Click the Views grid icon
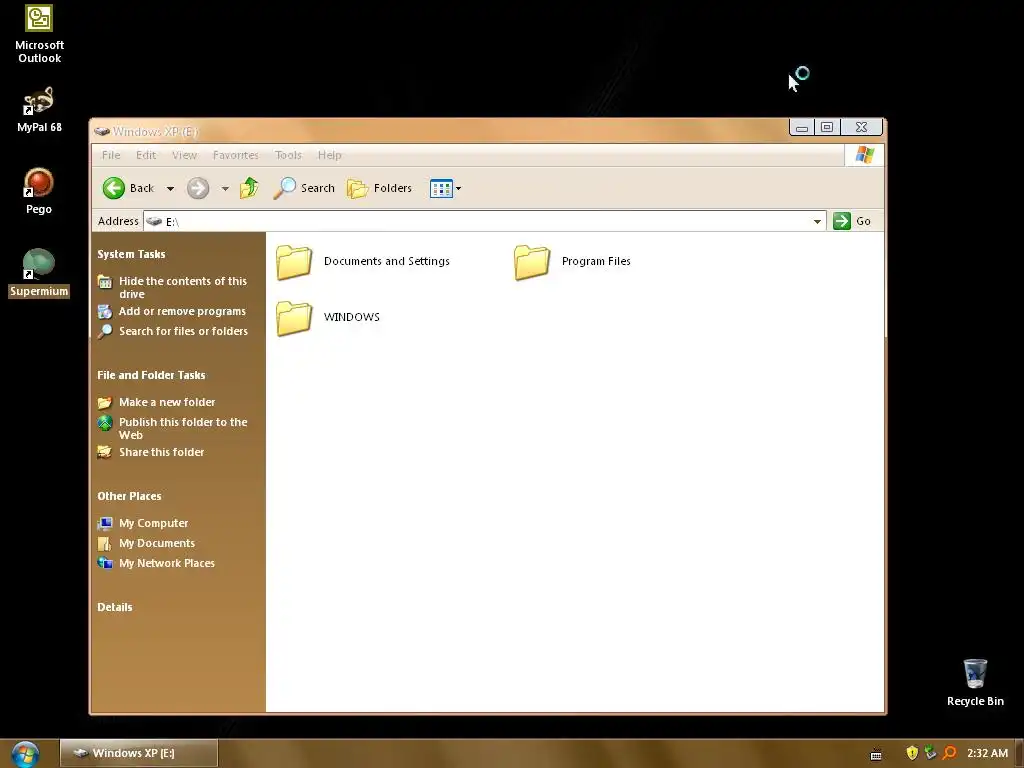1024x768 pixels. click(x=441, y=188)
